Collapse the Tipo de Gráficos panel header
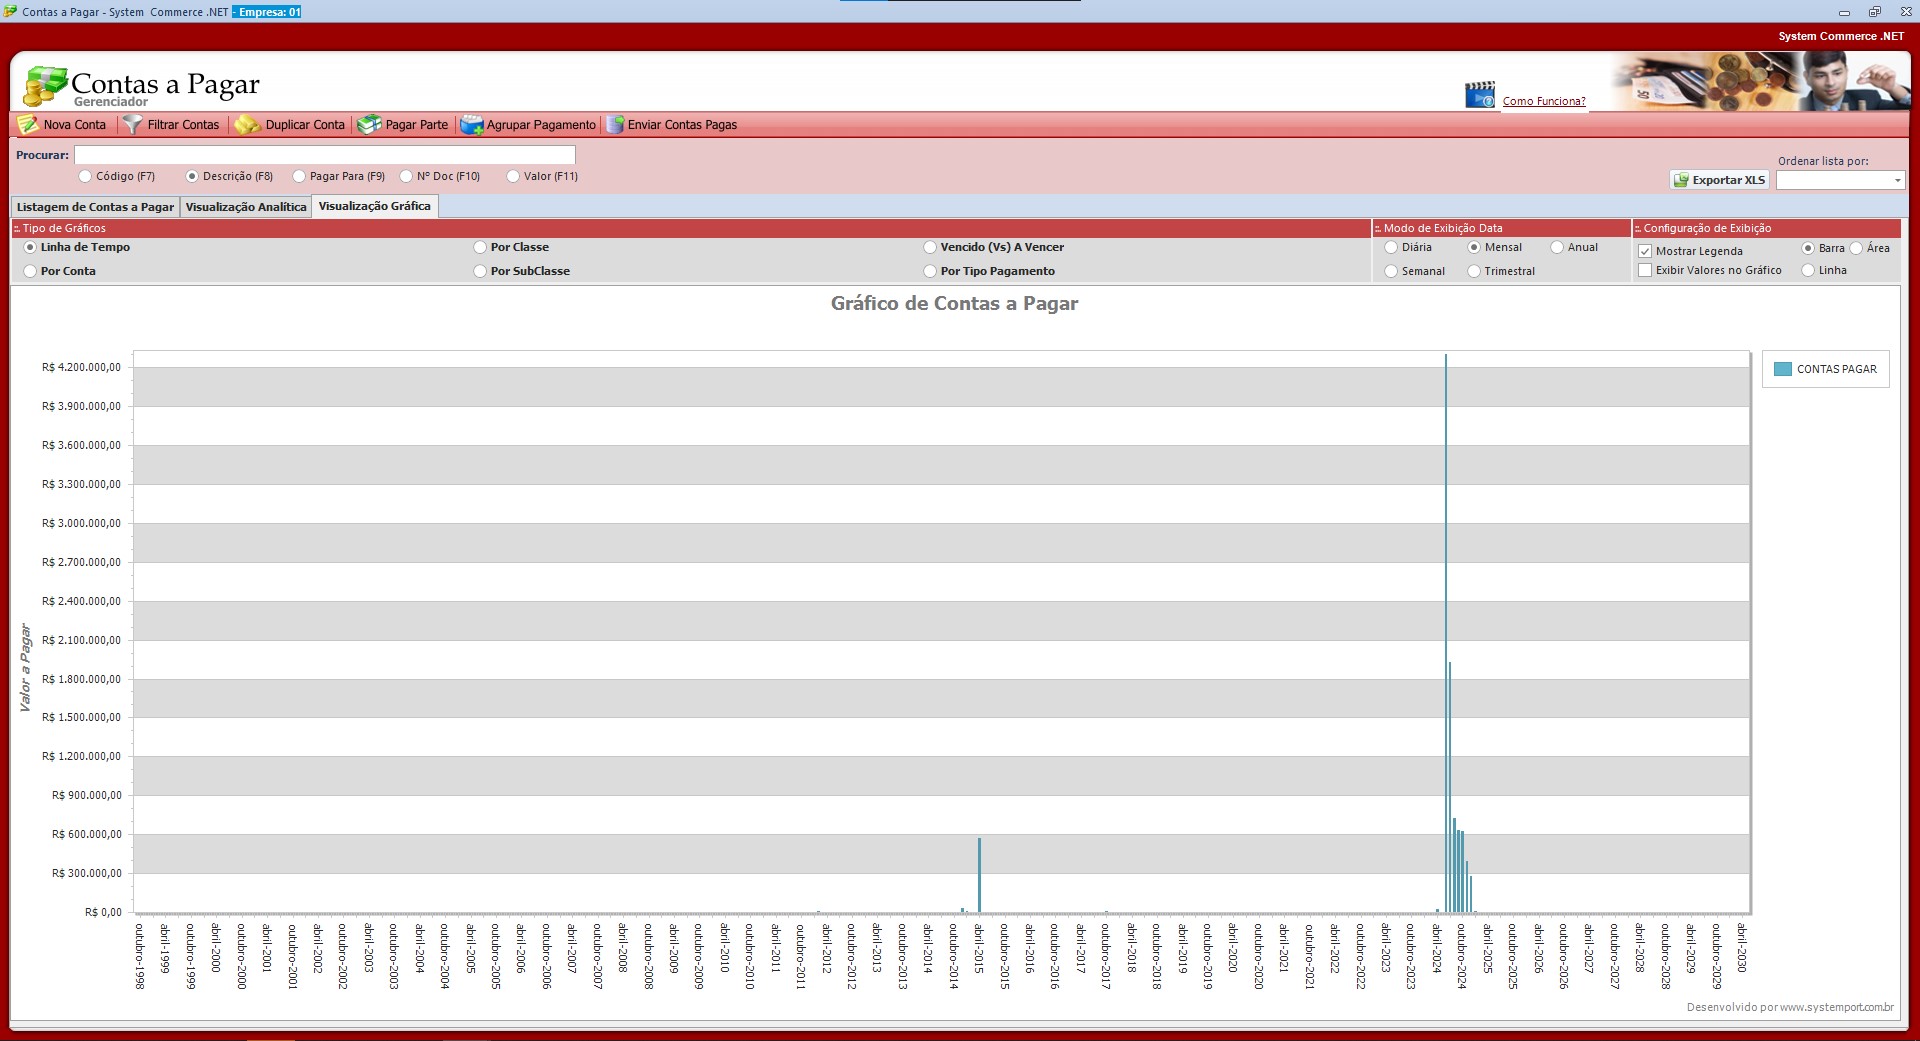The image size is (1920, 1041). (x=17, y=229)
